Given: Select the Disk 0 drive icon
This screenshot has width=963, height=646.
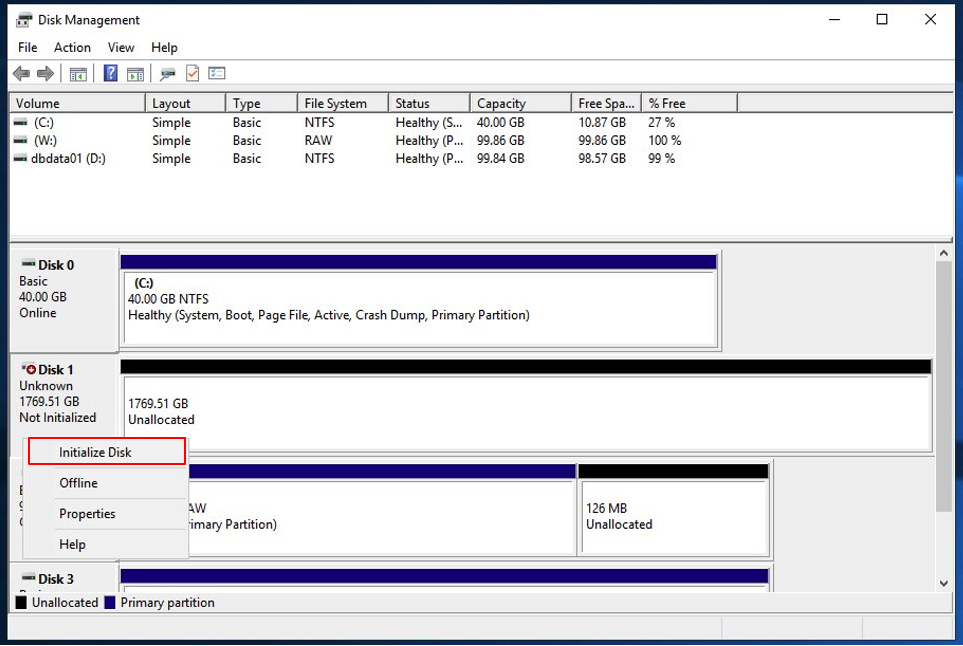Looking at the screenshot, I should tap(28, 264).
